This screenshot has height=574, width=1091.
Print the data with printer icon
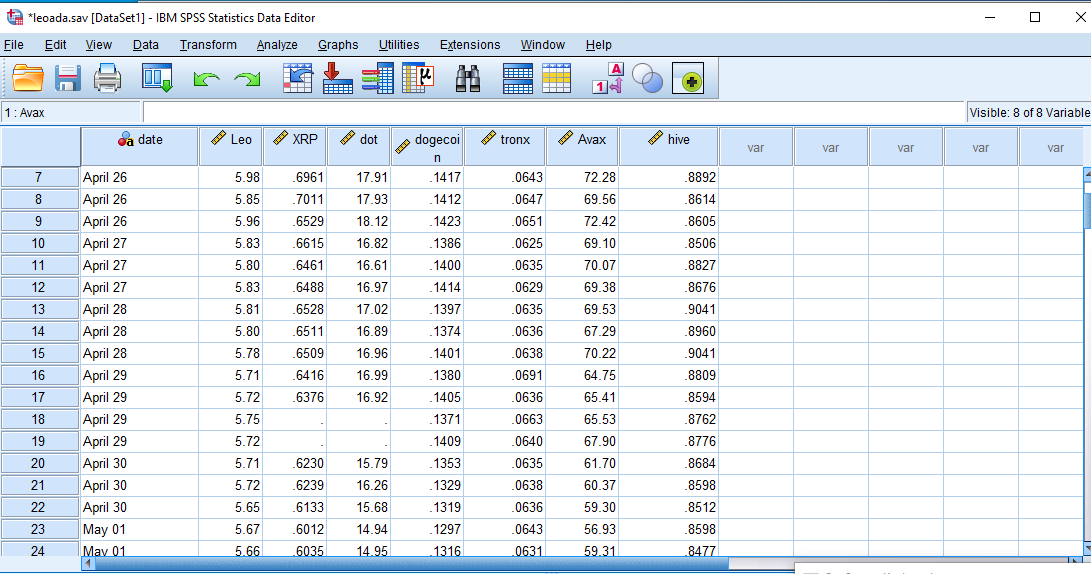[x=107, y=78]
